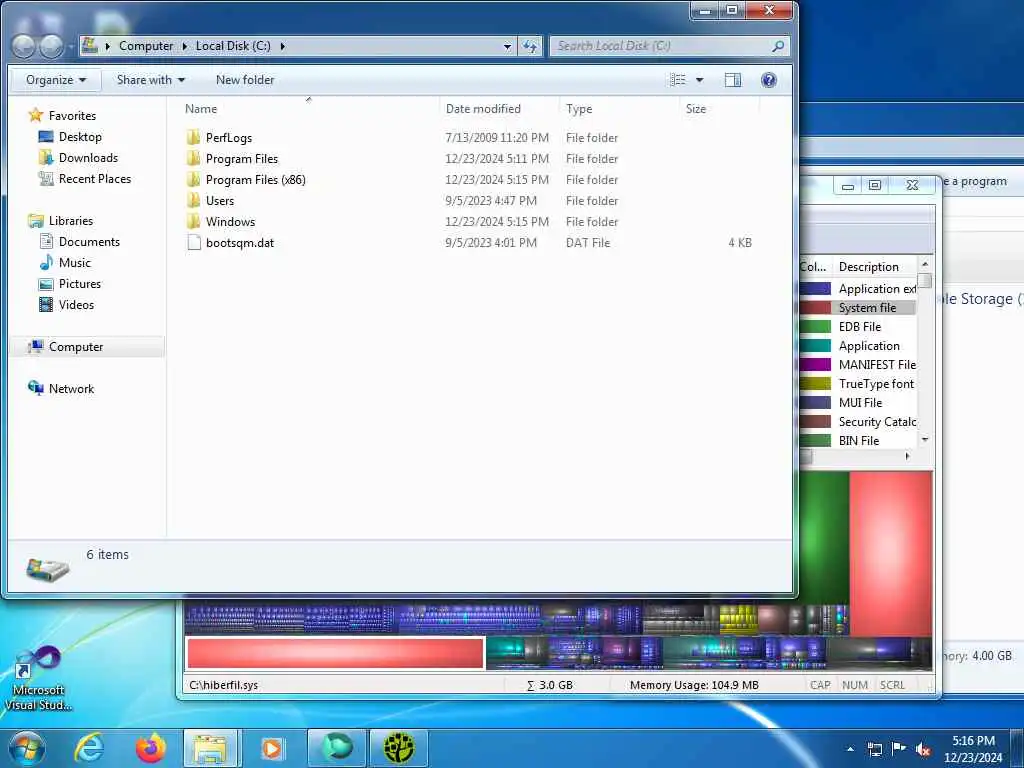Viewport: 1024px width, 768px height.
Task: Select Computer in navigation pane
Action: pos(76,347)
